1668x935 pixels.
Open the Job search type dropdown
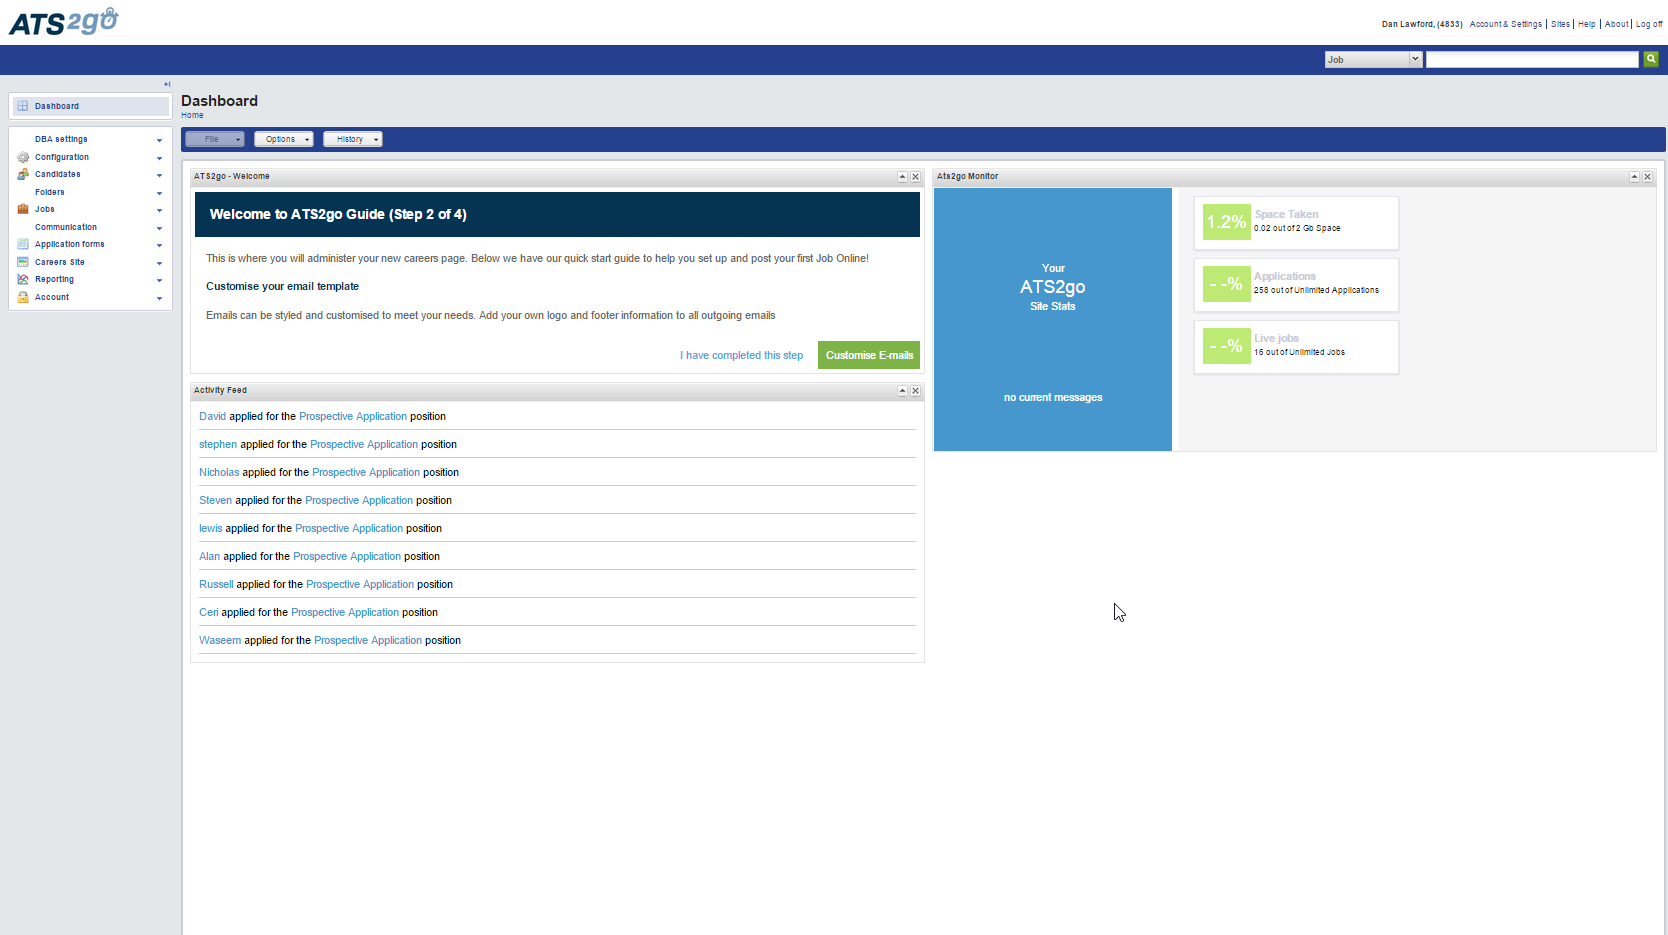(x=1373, y=60)
